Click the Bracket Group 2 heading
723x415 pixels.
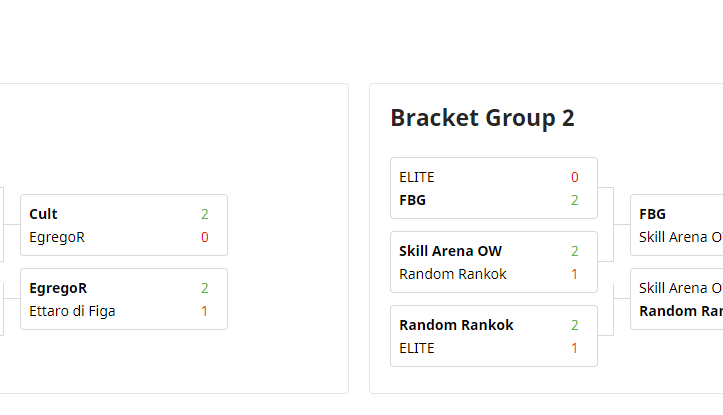[482, 118]
